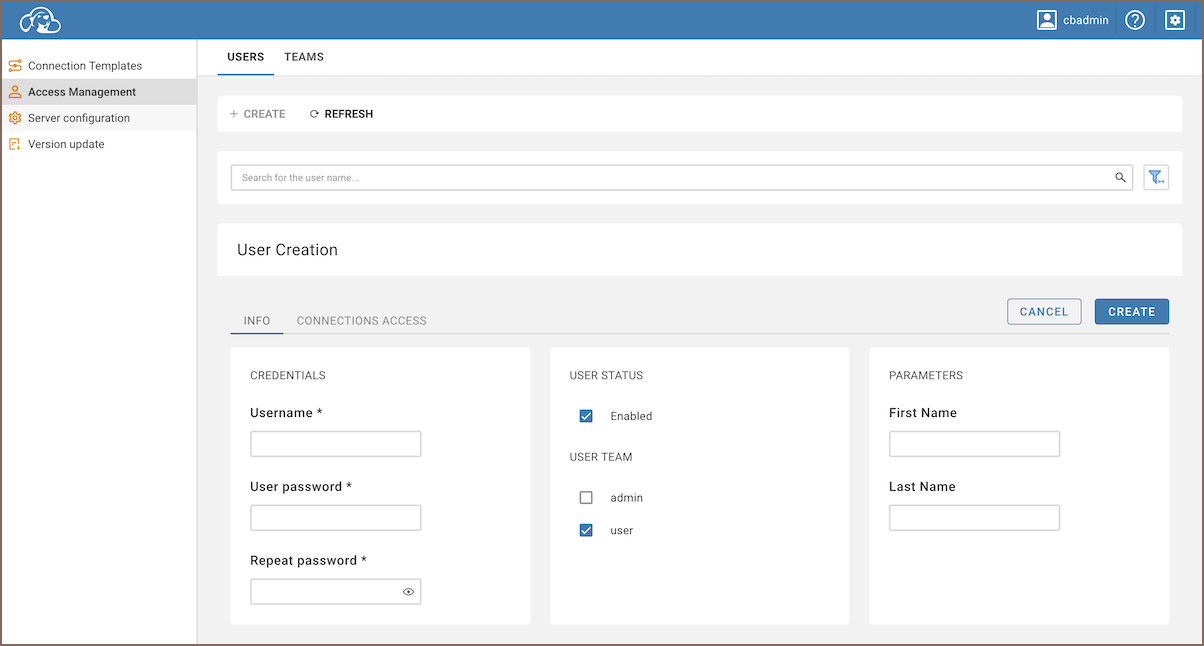Open Connection Templates in sidebar
Image resolution: width=1204 pixels, height=646 pixels.
click(x=85, y=66)
